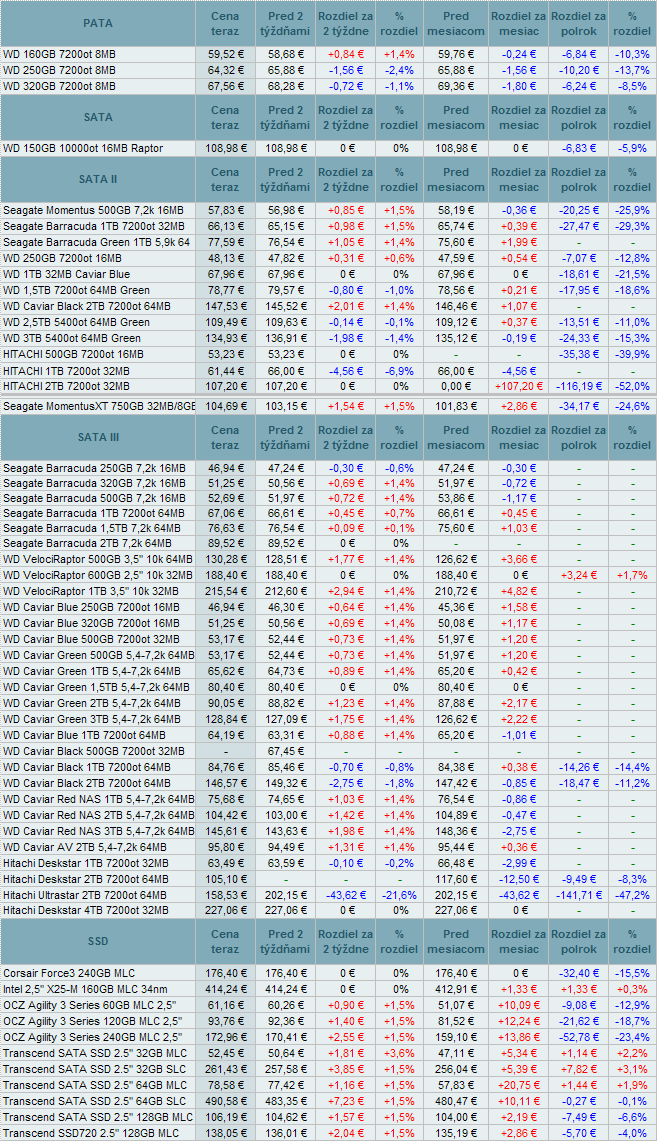Select the '+20,75 €' monthly difference cell

[519, 1085]
